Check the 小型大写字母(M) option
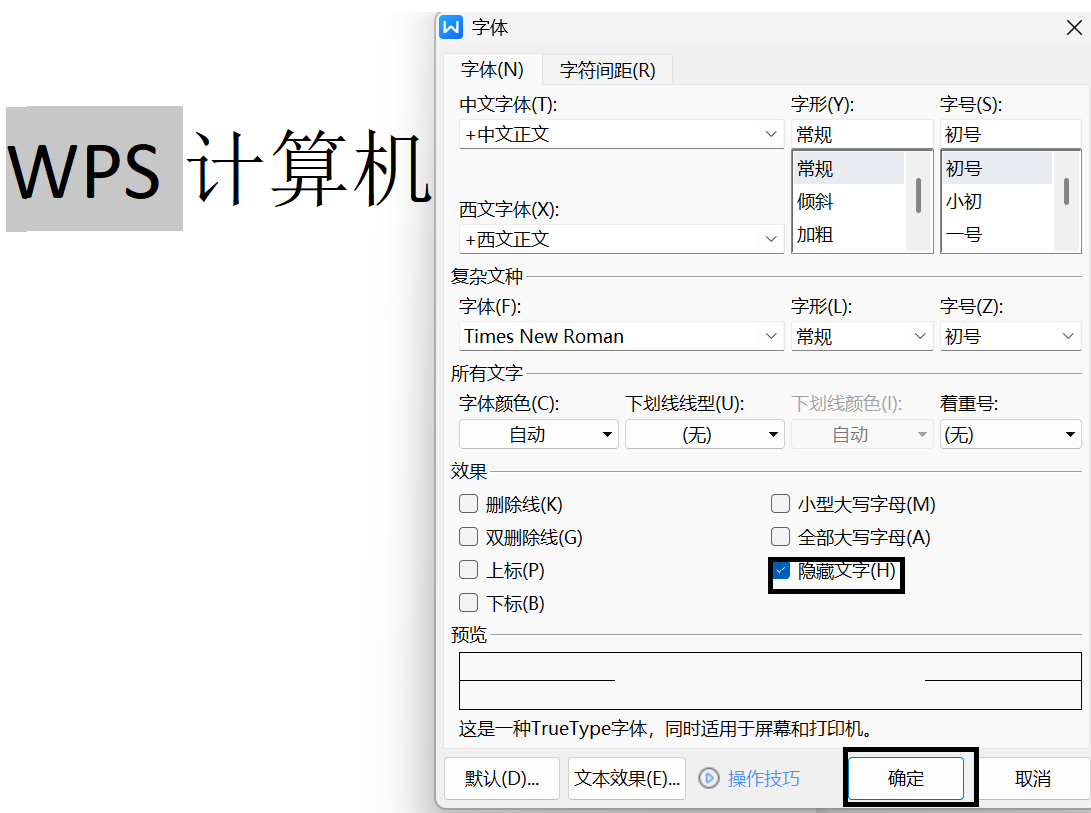This screenshot has height=813, width=1091. point(781,503)
